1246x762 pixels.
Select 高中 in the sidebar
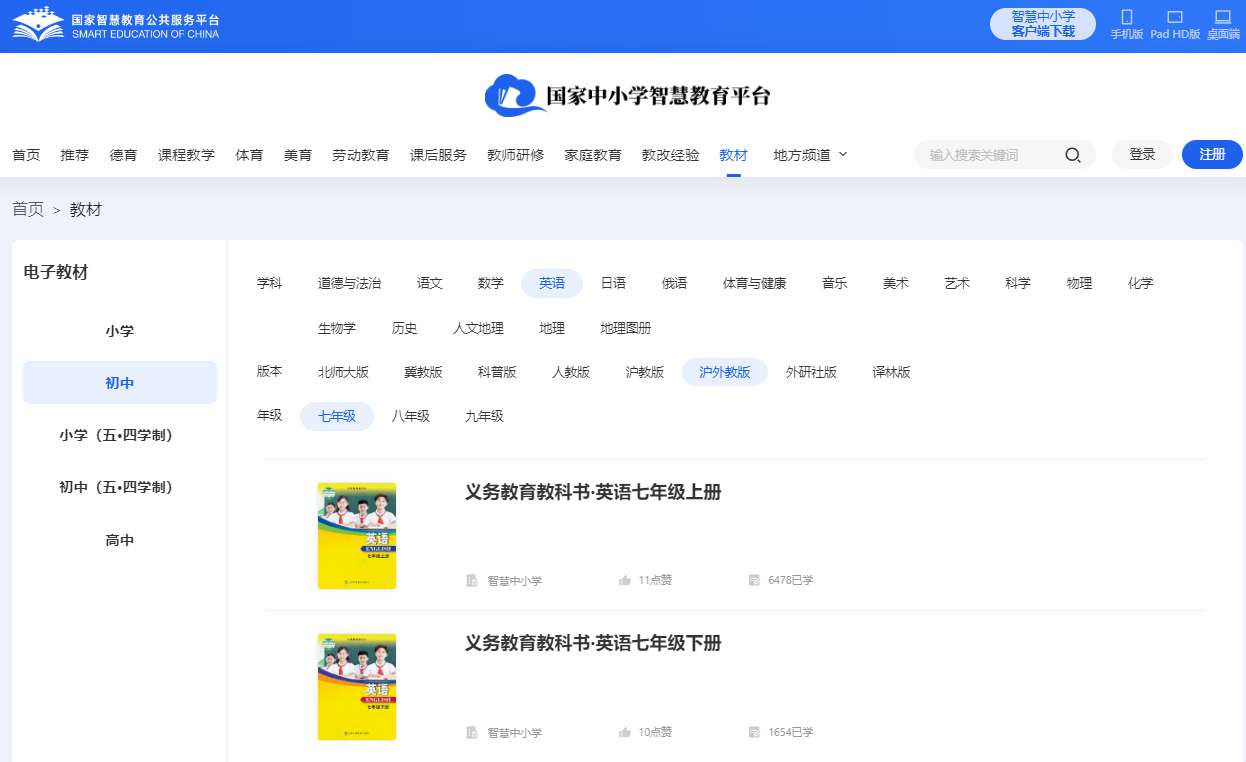click(120, 540)
